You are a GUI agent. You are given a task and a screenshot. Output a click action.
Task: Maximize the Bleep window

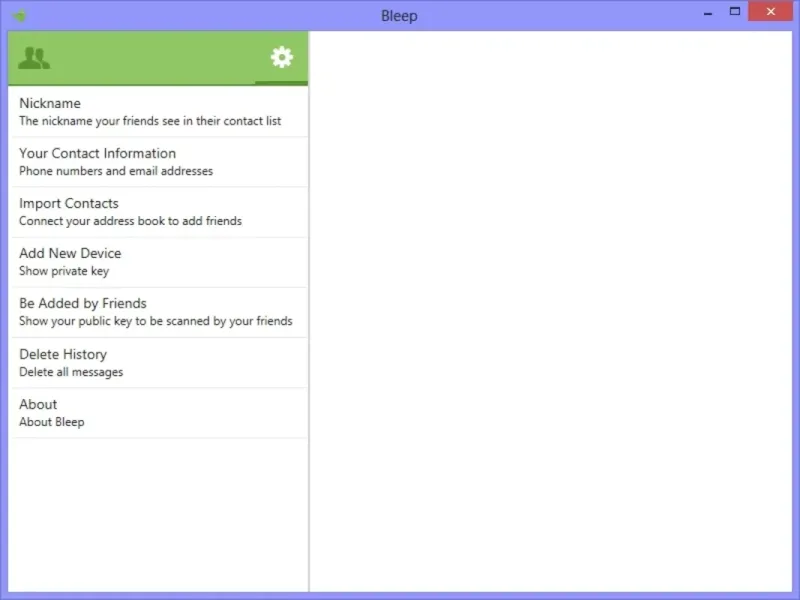tap(735, 11)
